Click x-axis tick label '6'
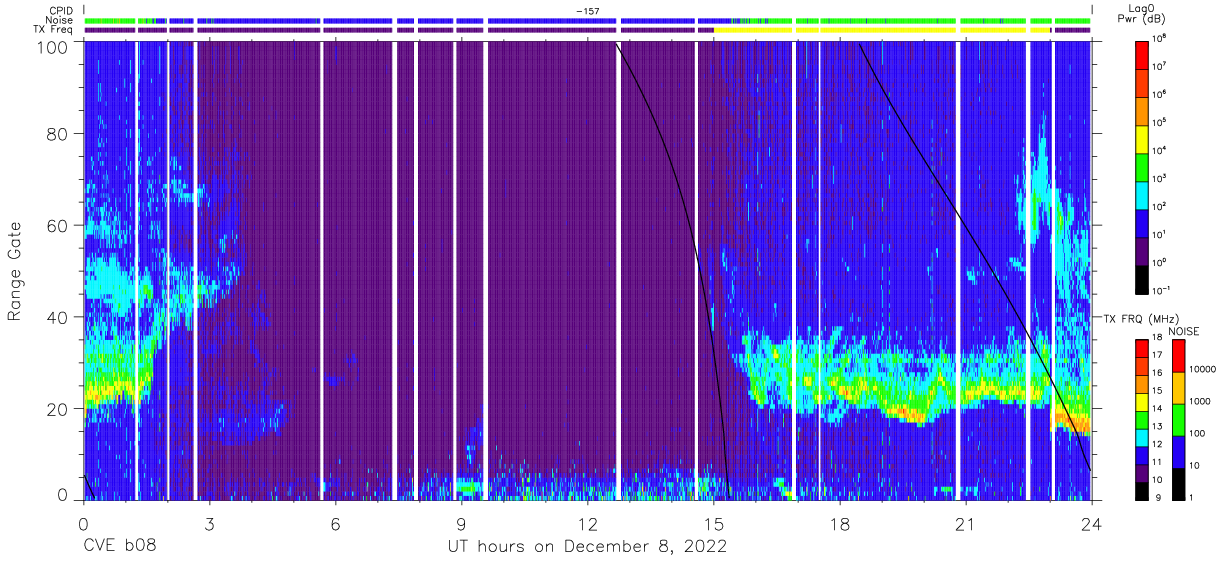This screenshot has height=567, width=1228. point(335,524)
